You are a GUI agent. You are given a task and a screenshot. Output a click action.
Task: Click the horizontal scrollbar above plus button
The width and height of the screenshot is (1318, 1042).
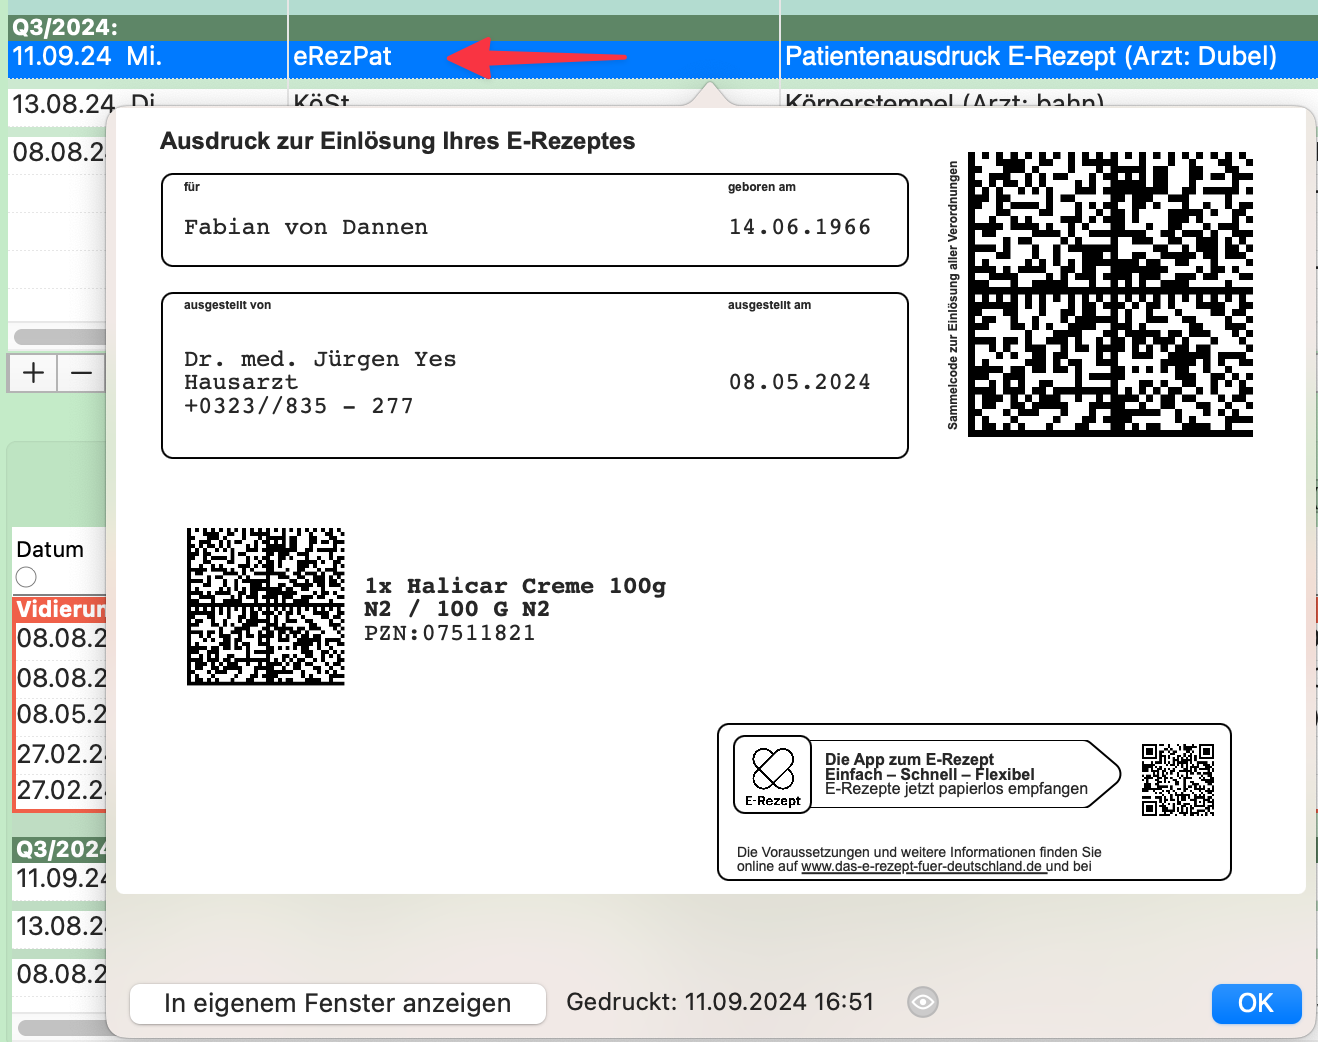click(x=60, y=337)
